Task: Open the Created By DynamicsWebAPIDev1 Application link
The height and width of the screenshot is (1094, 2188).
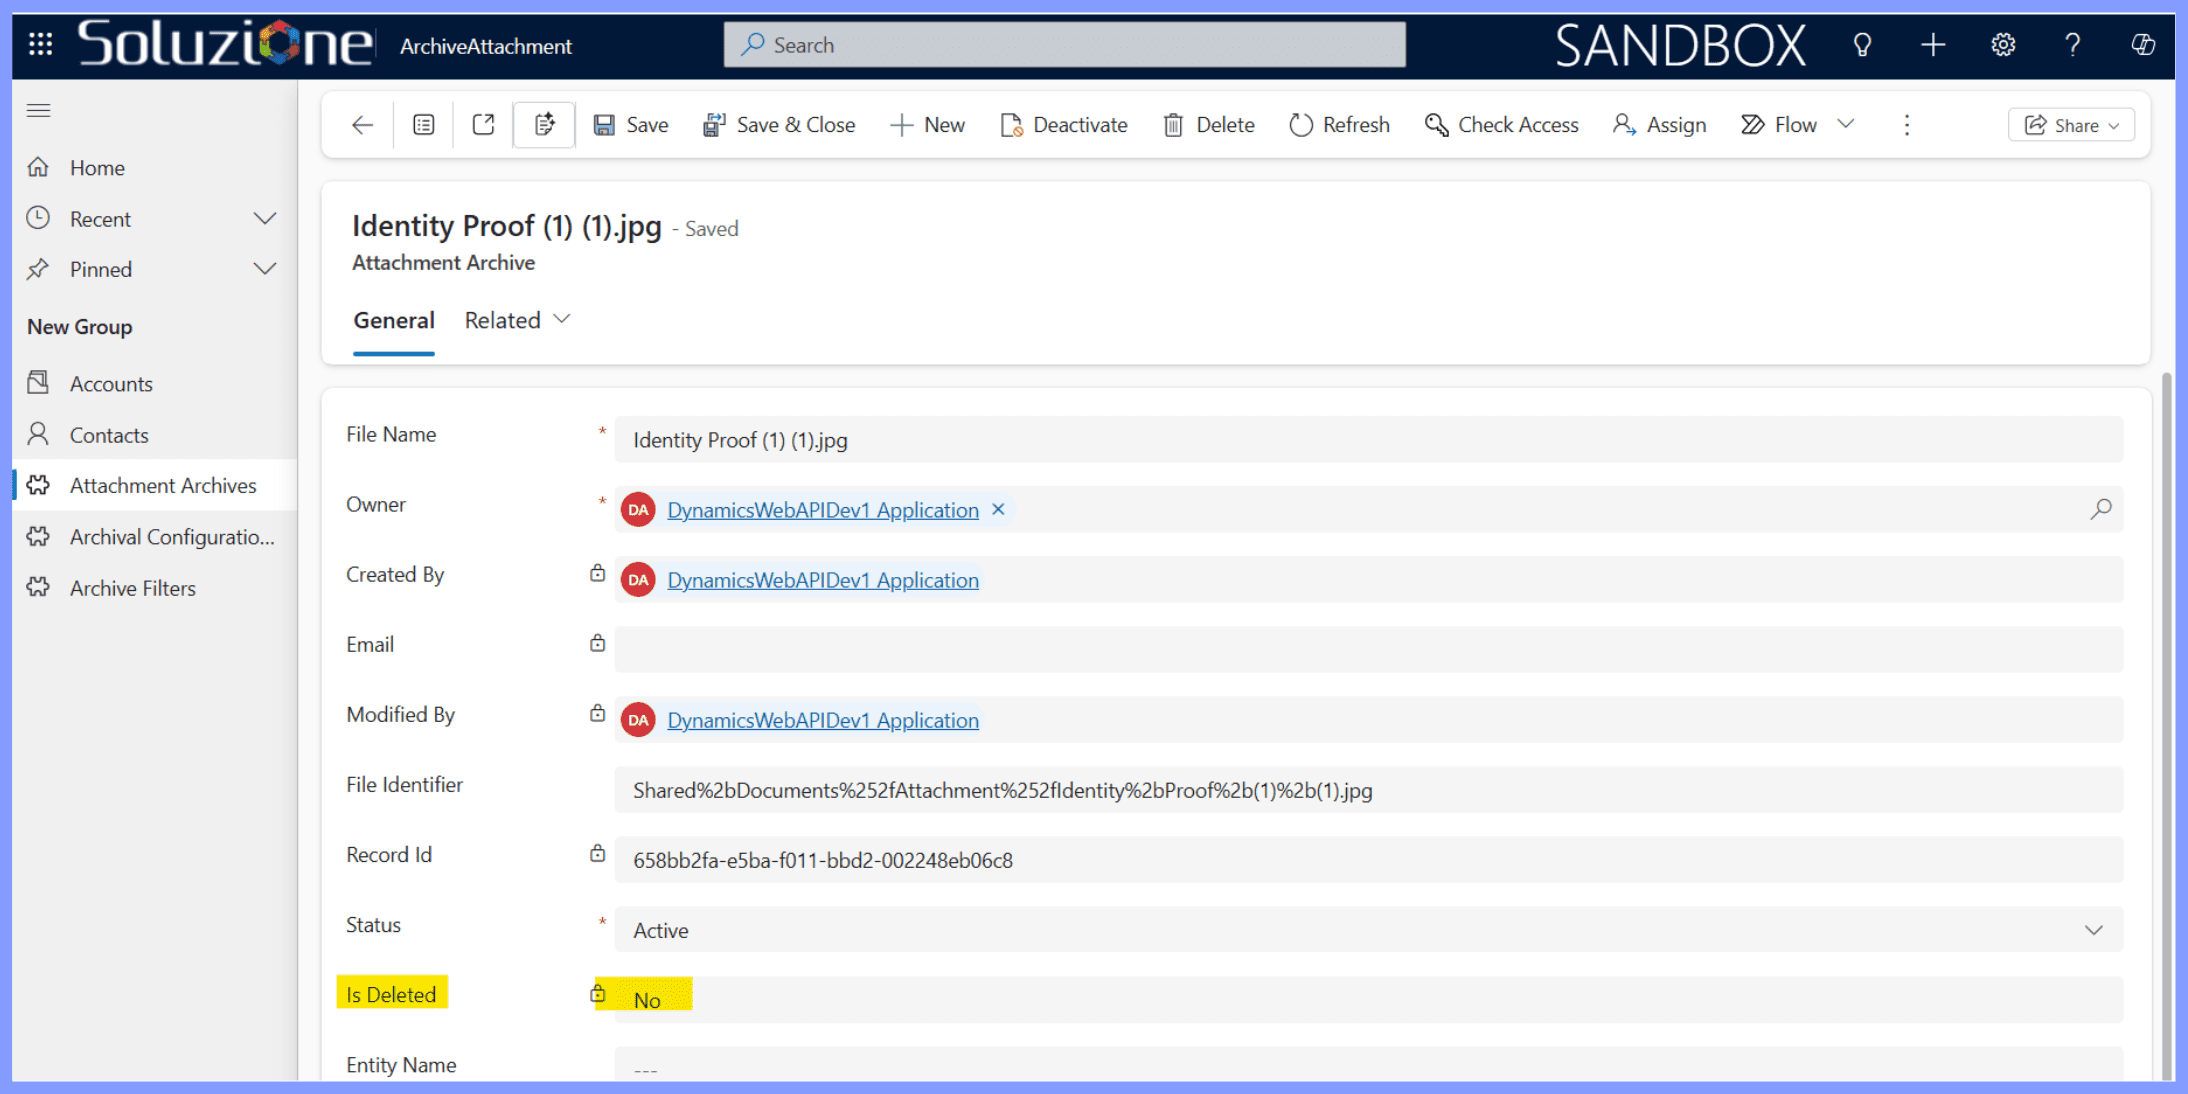Action: (822, 580)
